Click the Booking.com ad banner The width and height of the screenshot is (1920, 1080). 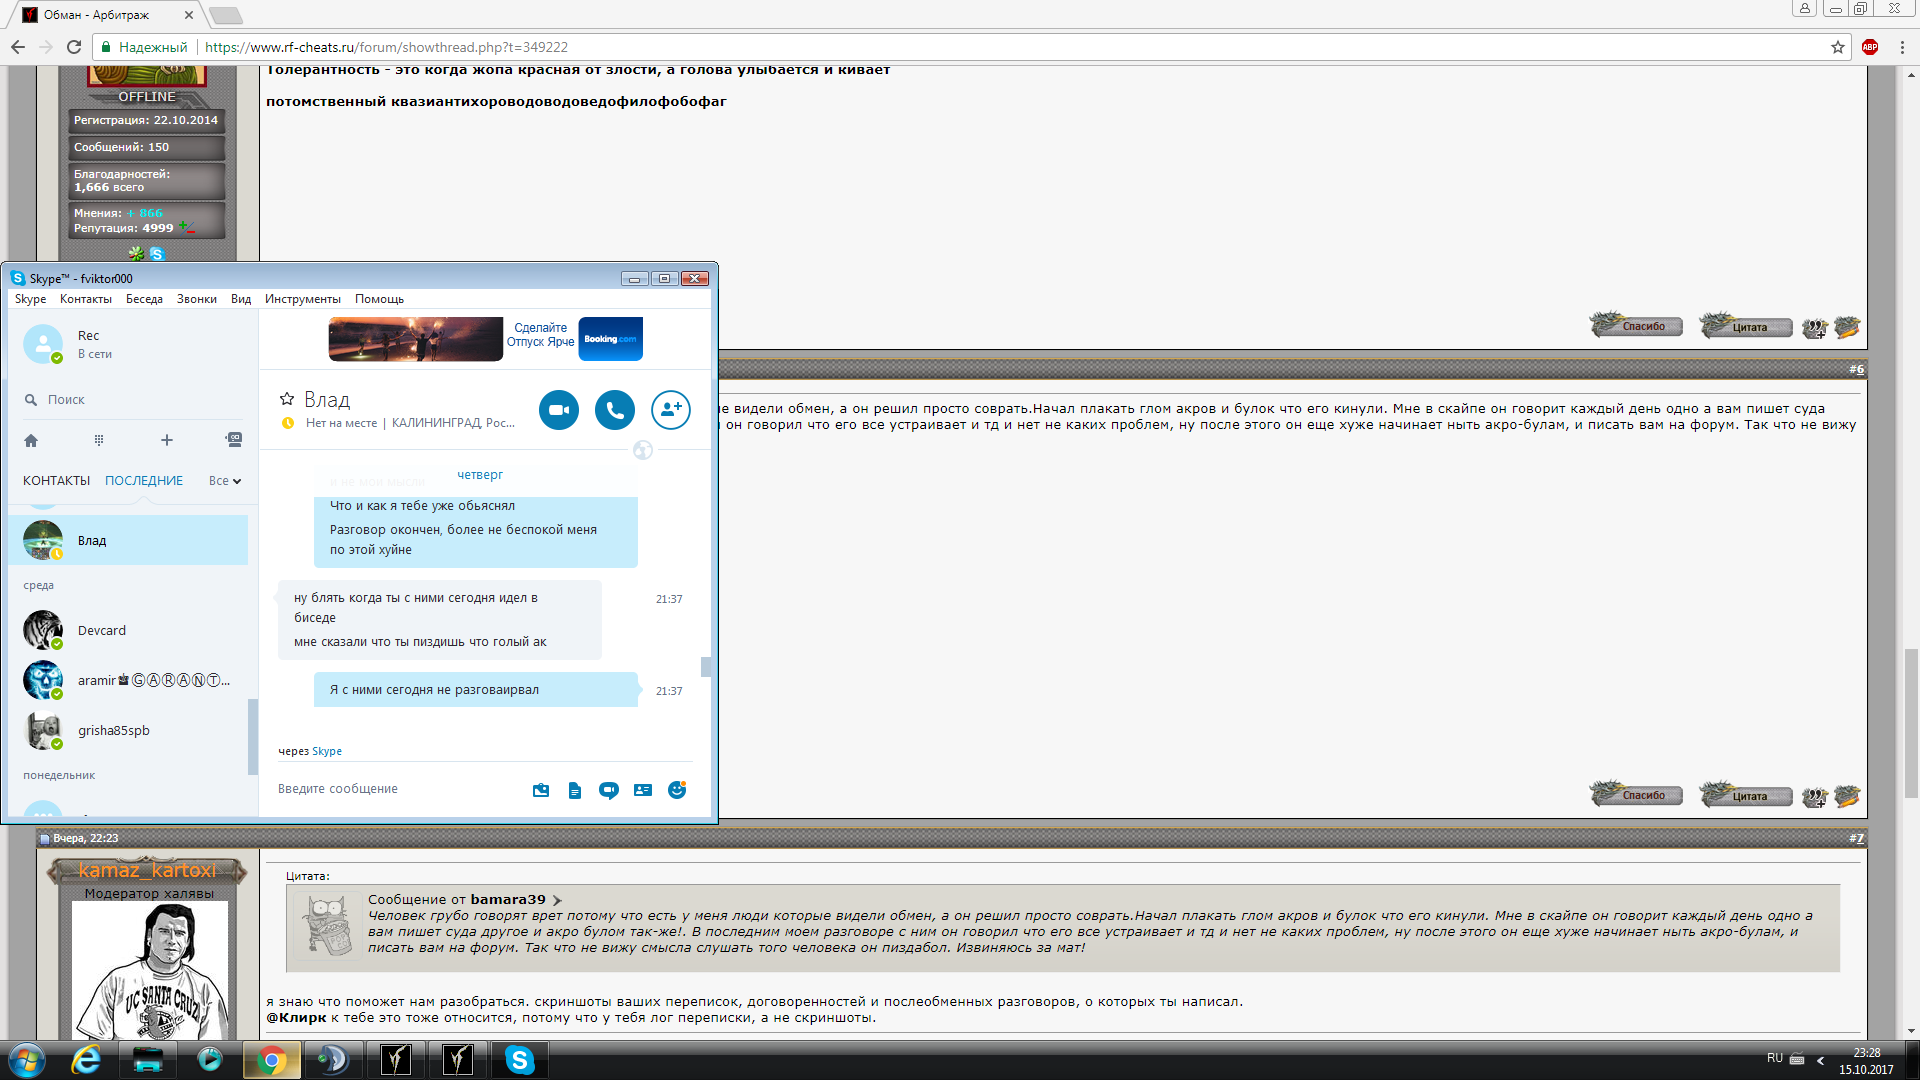click(x=486, y=339)
